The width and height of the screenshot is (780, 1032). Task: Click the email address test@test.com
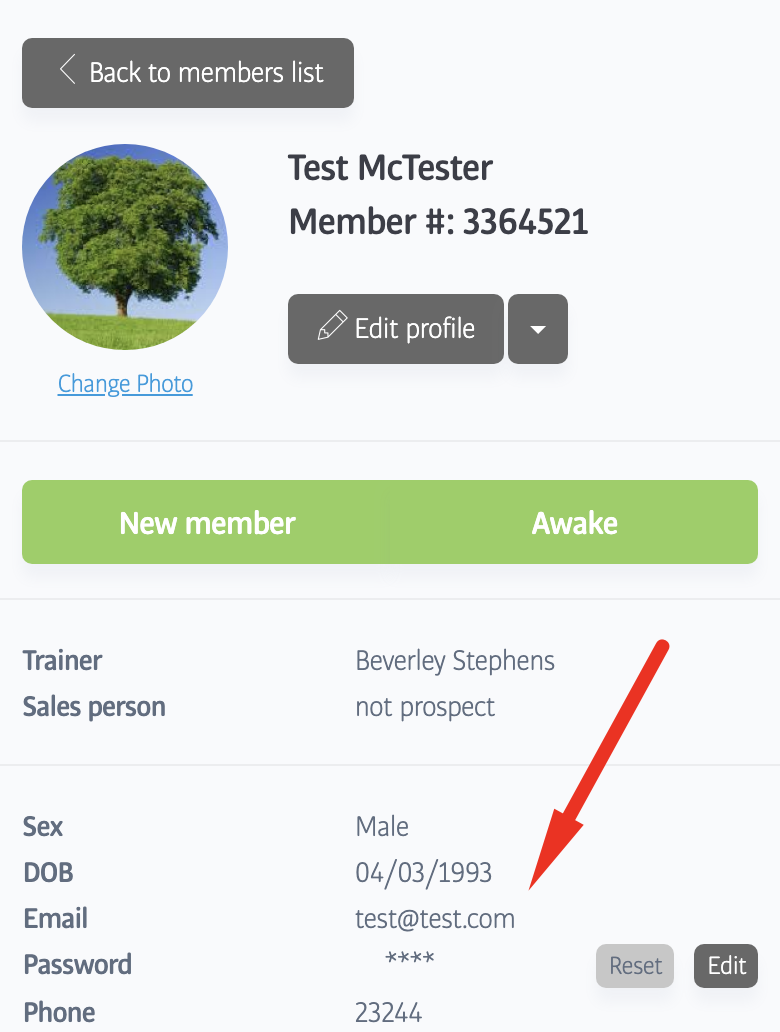click(435, 919)
